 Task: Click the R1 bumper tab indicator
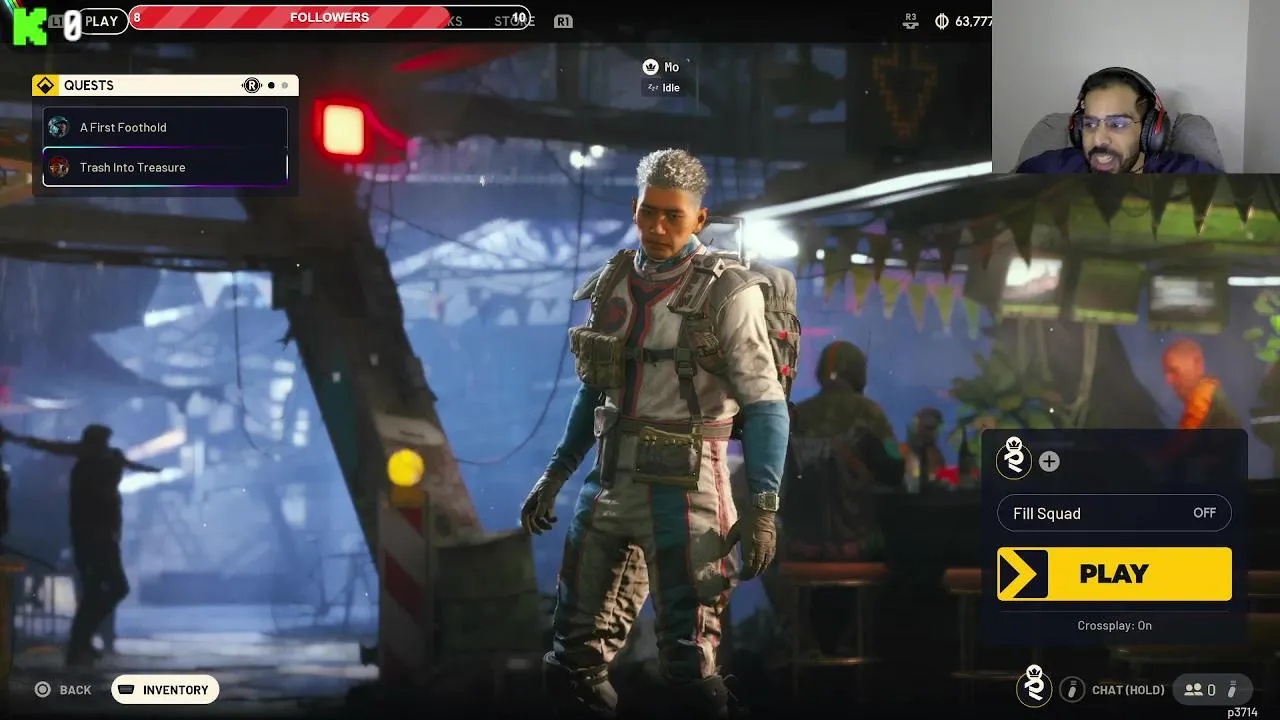point(563,21)
